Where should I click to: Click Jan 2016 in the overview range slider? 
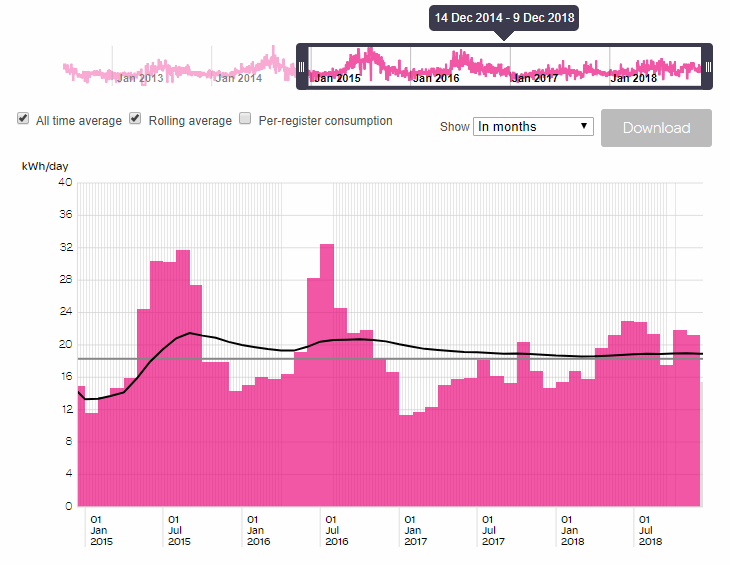click(x=436, y=77)
